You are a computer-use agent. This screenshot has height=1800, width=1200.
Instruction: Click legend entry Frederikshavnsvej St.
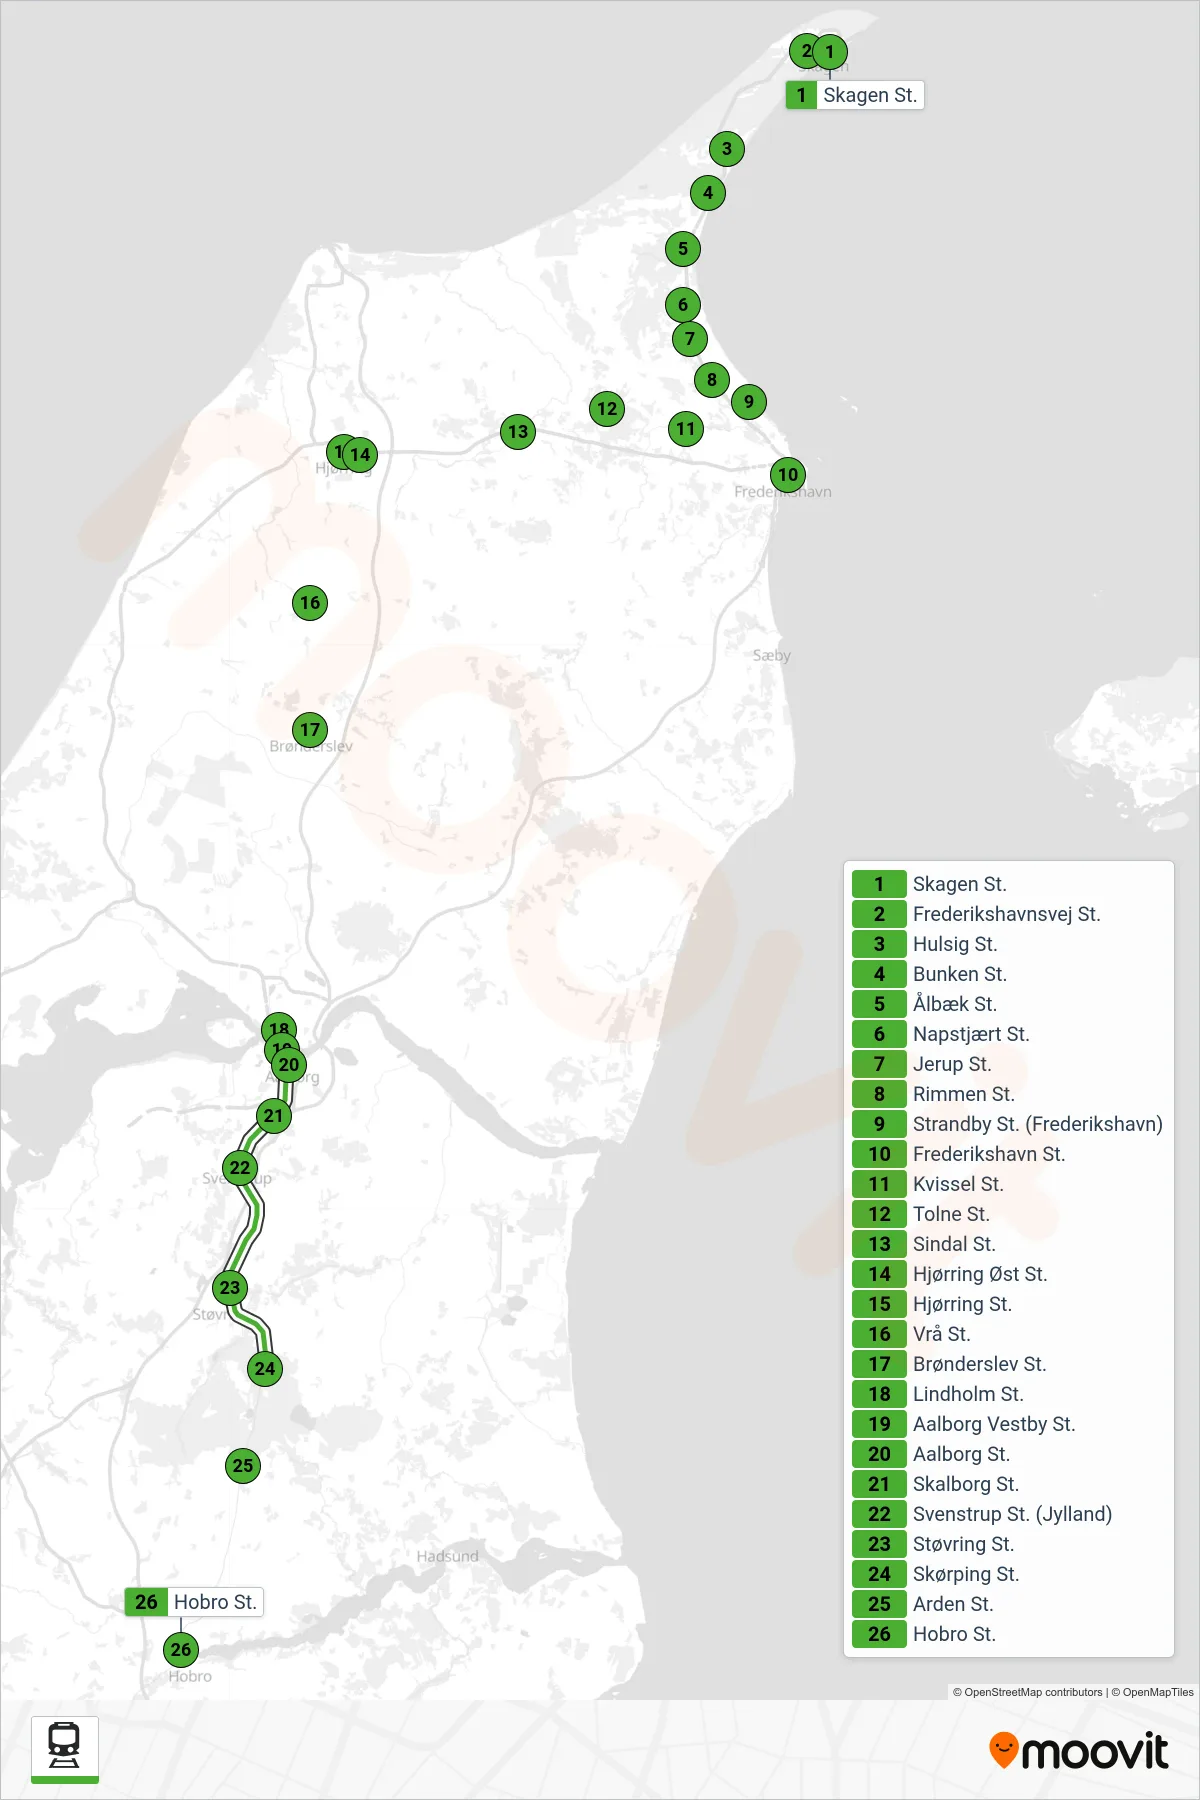1008,914
